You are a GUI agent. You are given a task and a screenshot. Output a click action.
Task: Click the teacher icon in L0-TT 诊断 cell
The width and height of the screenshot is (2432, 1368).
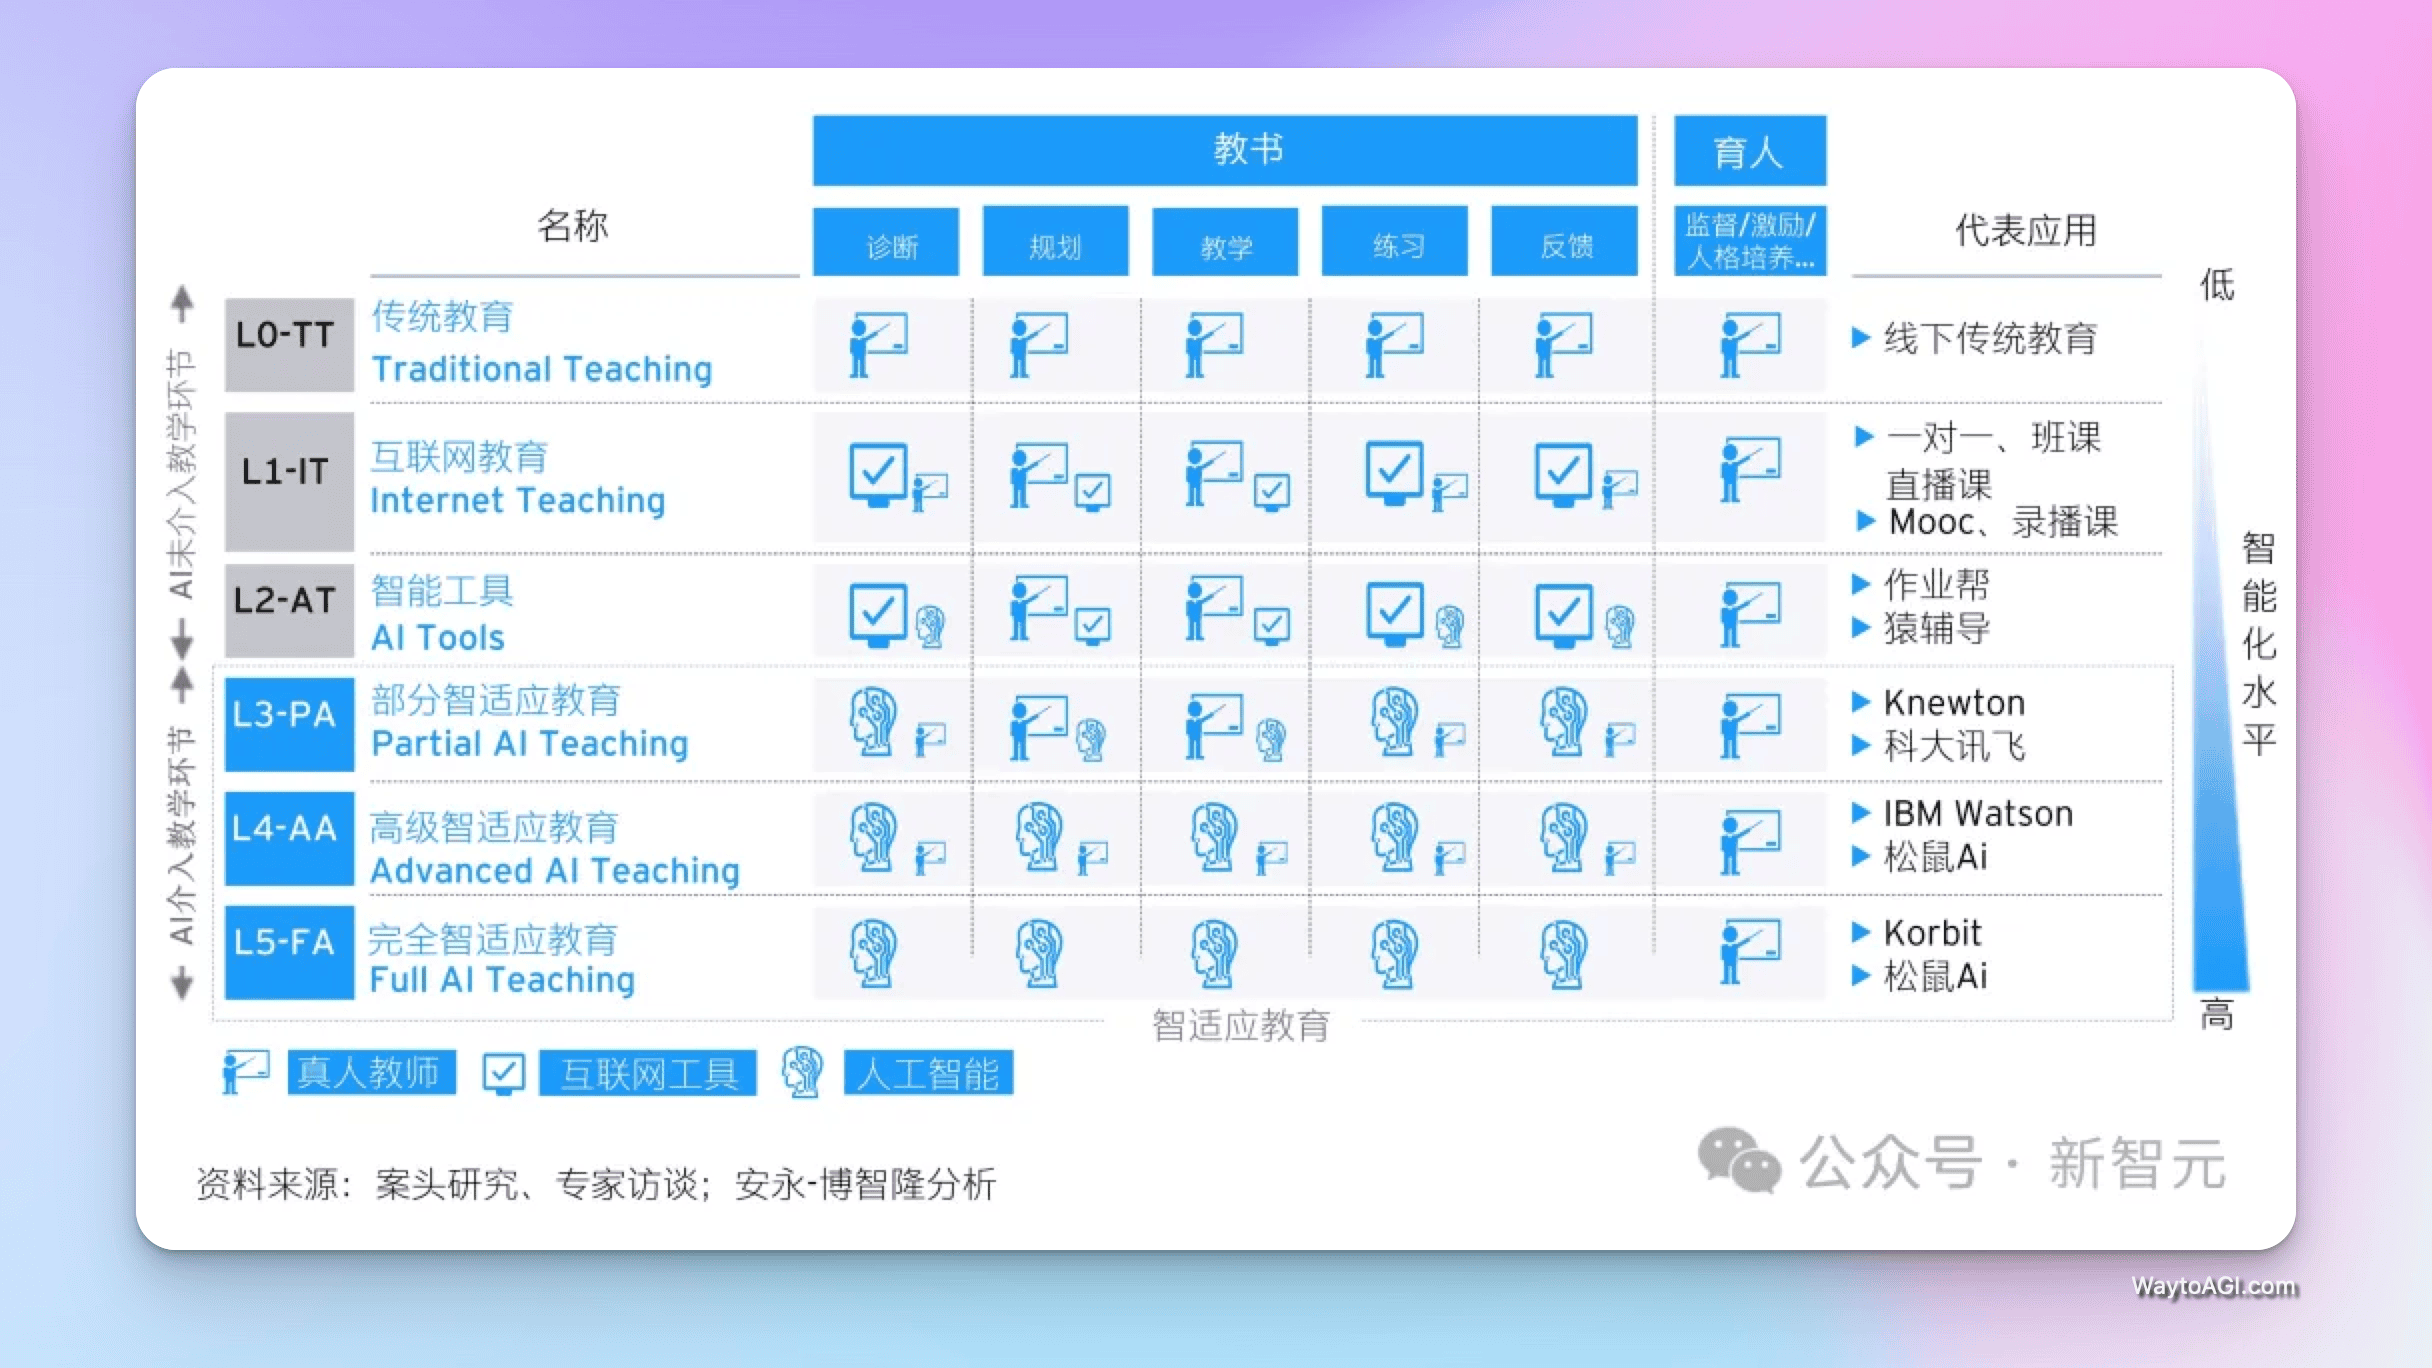coord(878,345)
